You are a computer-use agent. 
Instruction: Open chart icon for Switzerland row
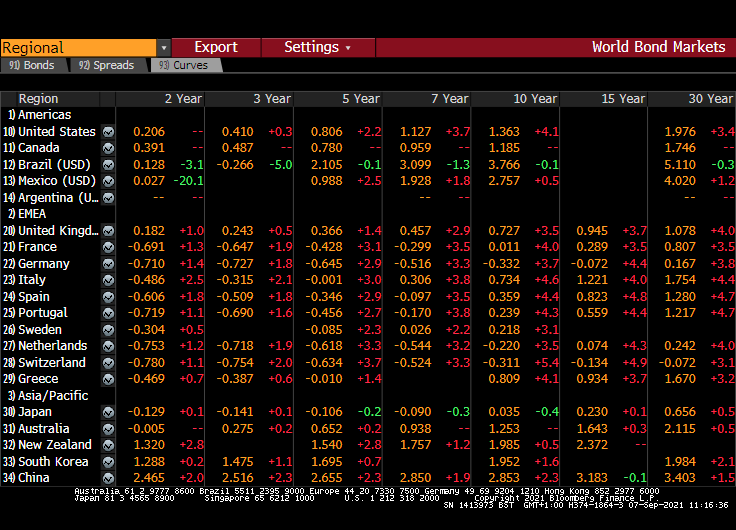(108, 363)
